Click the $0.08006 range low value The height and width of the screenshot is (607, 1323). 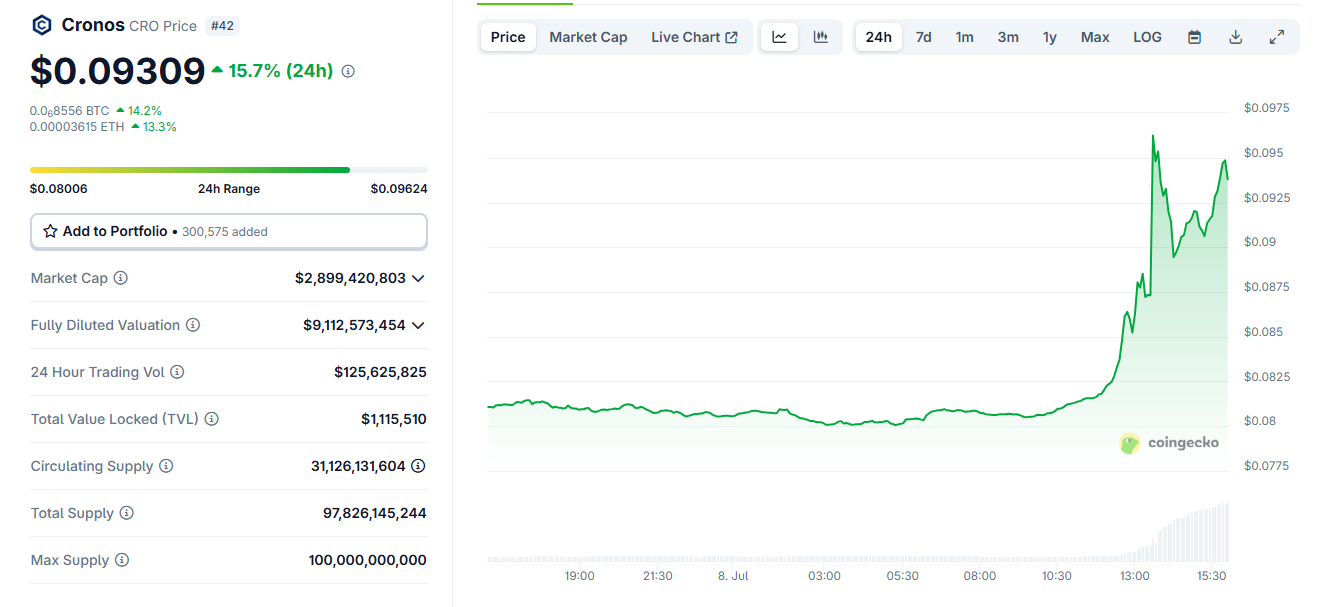58,189
